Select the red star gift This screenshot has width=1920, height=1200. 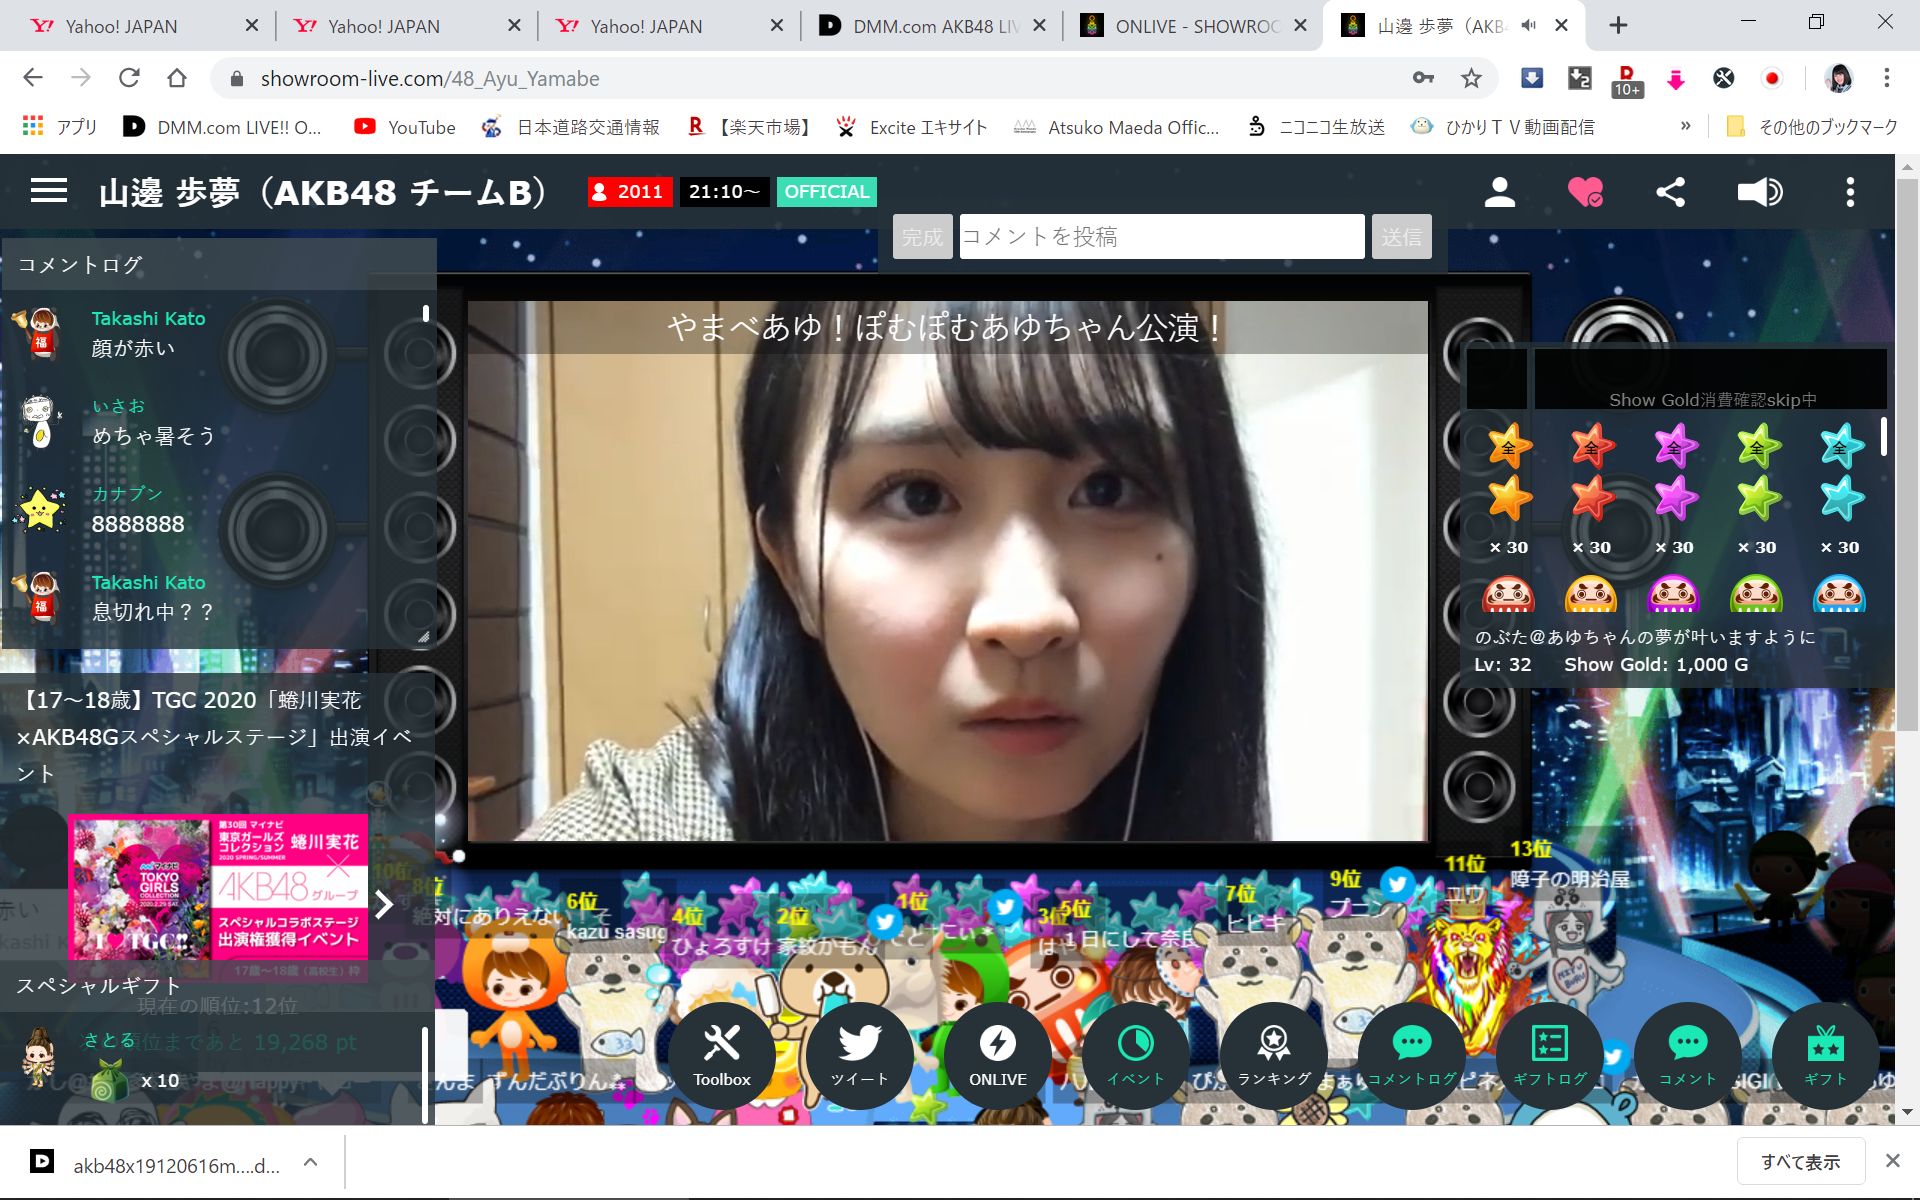(1591, 497)
